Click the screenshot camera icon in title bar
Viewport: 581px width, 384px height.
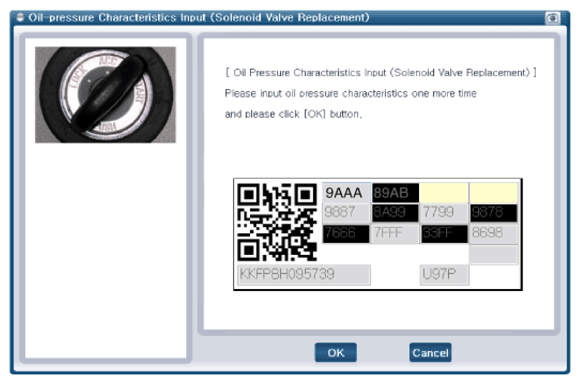click(x=552, y=18)
